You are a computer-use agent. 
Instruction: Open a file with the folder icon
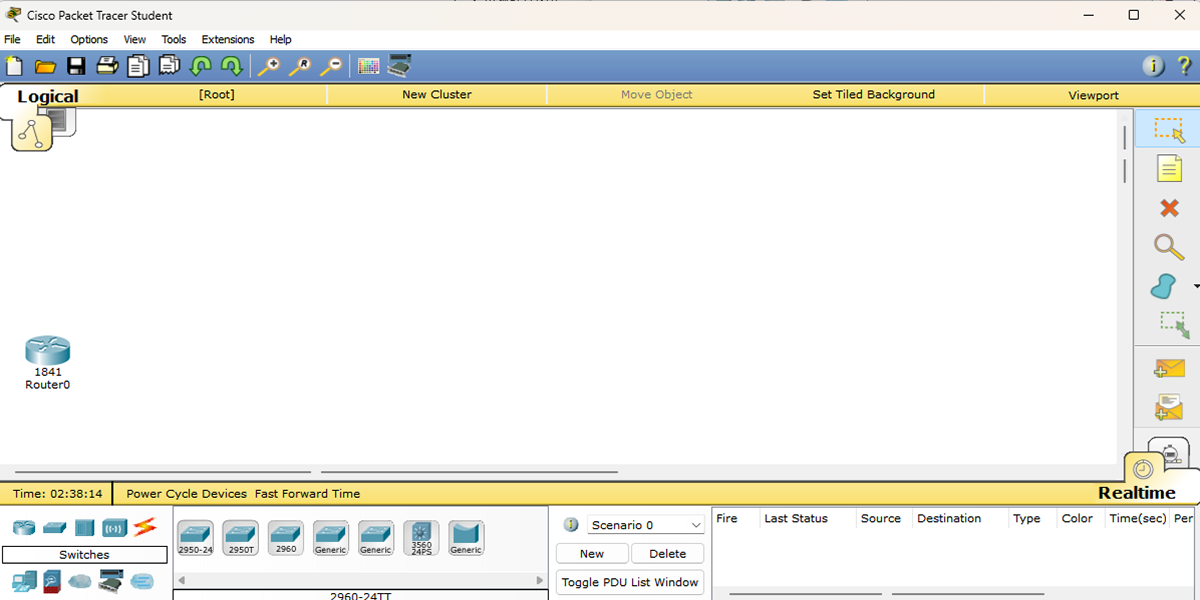tap(45, 66)
